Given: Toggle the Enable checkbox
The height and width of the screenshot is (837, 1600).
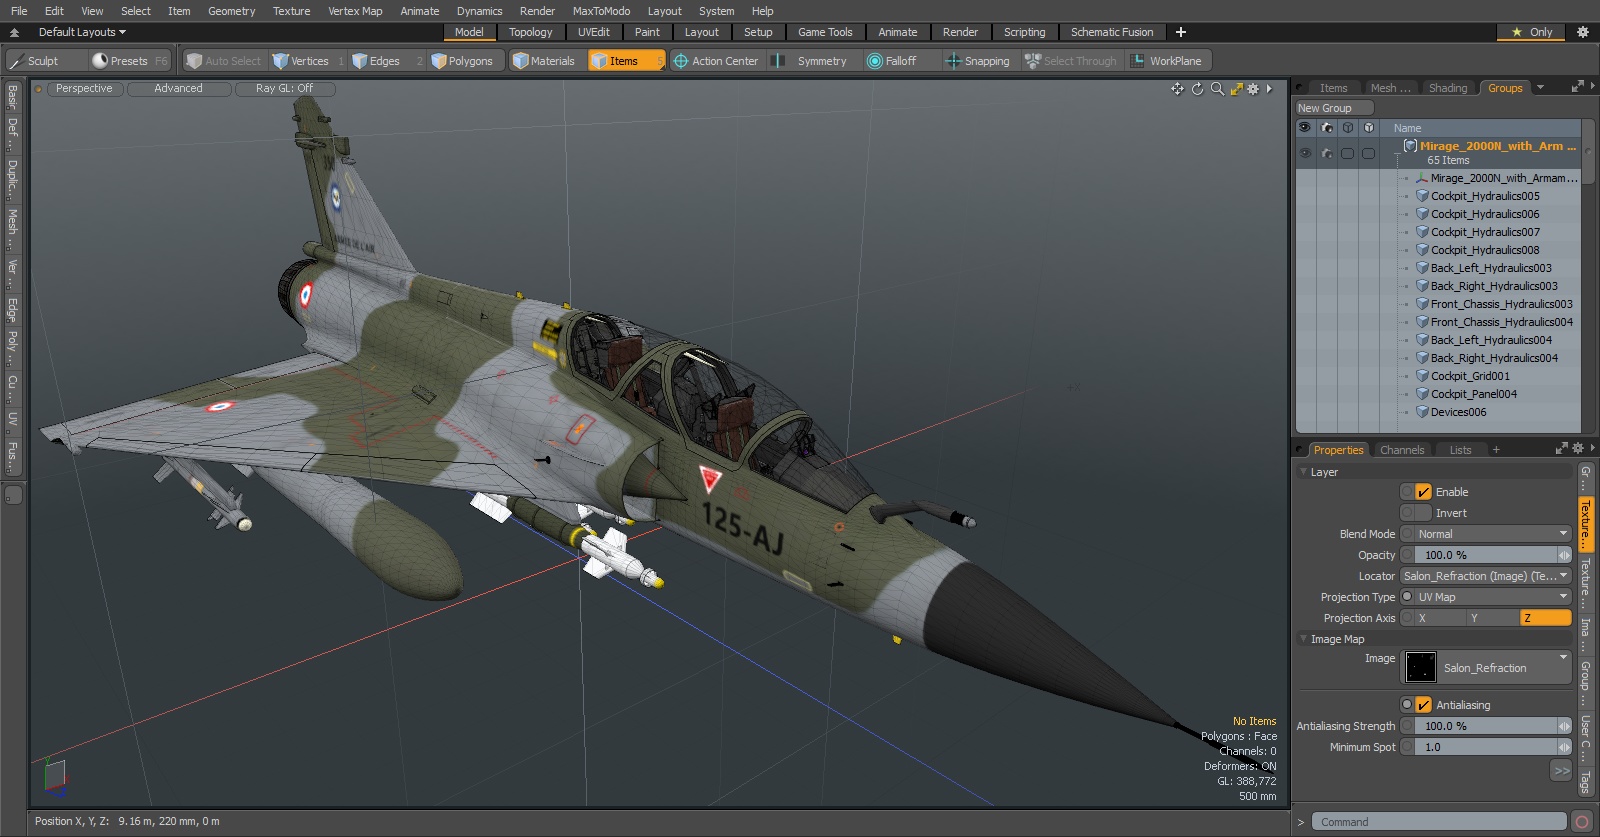Looking at the screenshot, I should tap(1424, 492).
